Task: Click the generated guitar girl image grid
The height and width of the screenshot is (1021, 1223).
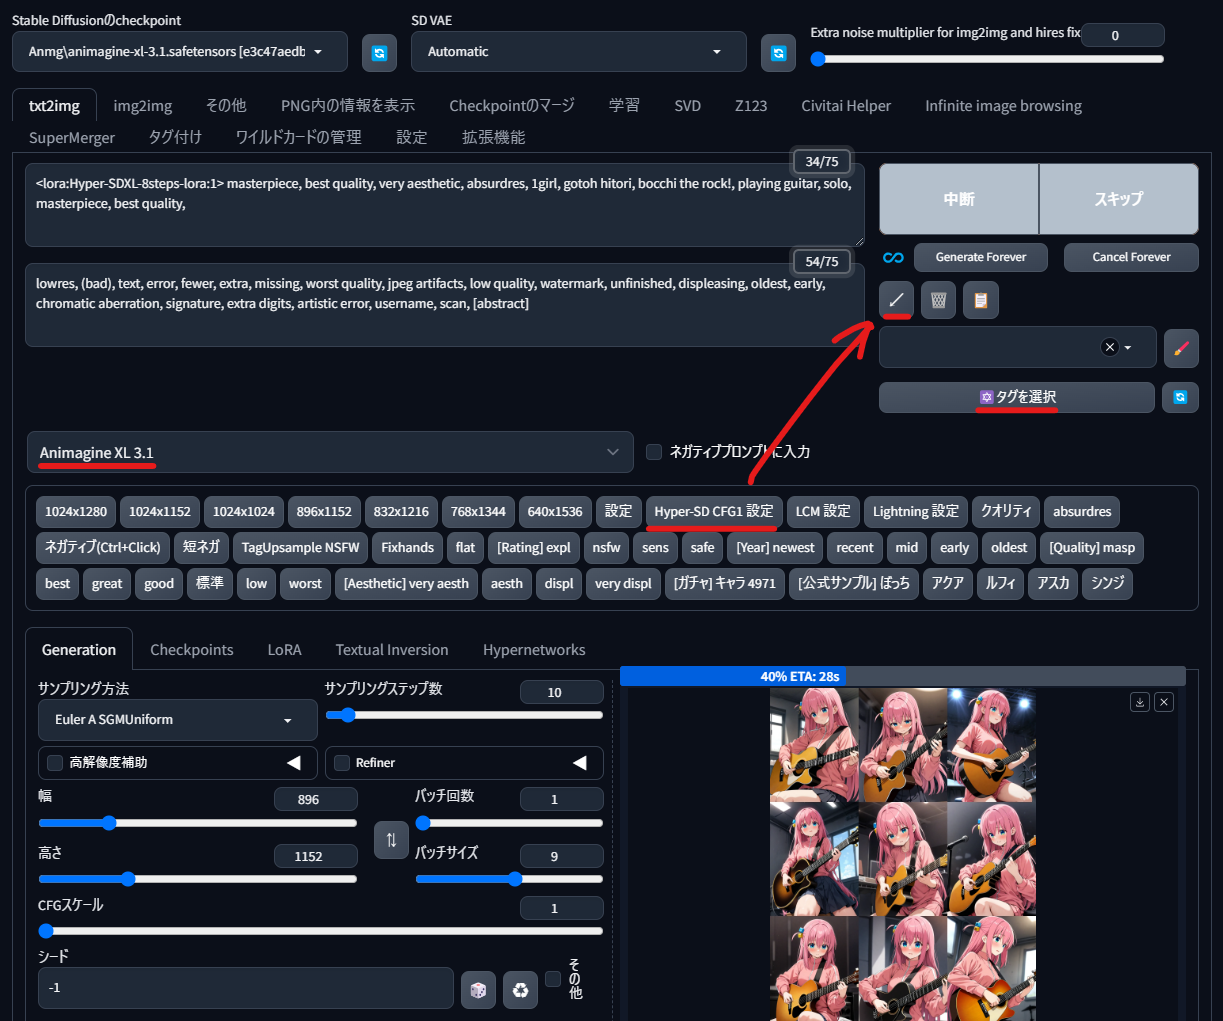Action: click(x=903, y=854)
